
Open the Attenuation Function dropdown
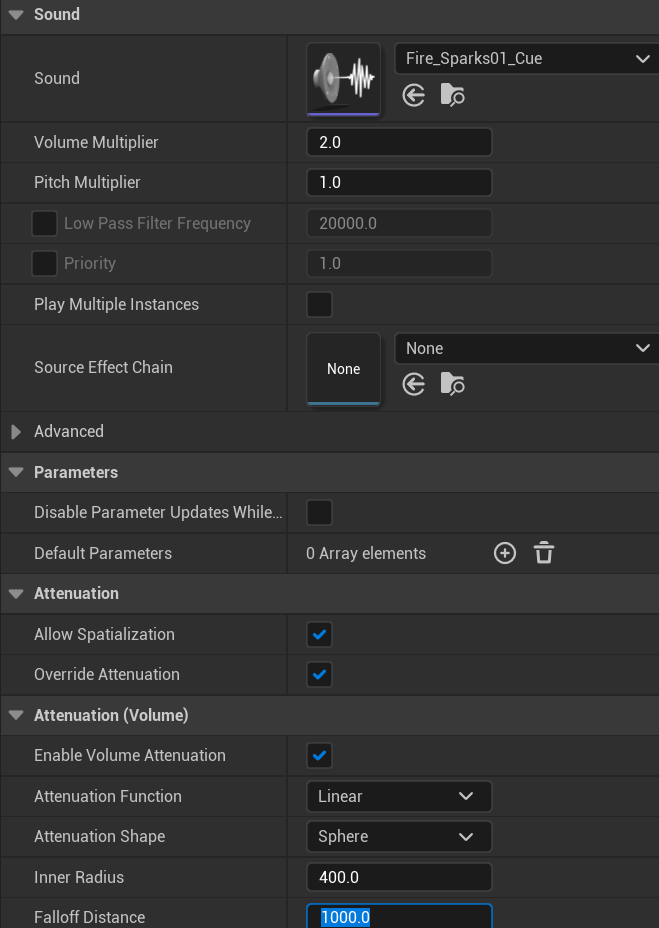398,796
